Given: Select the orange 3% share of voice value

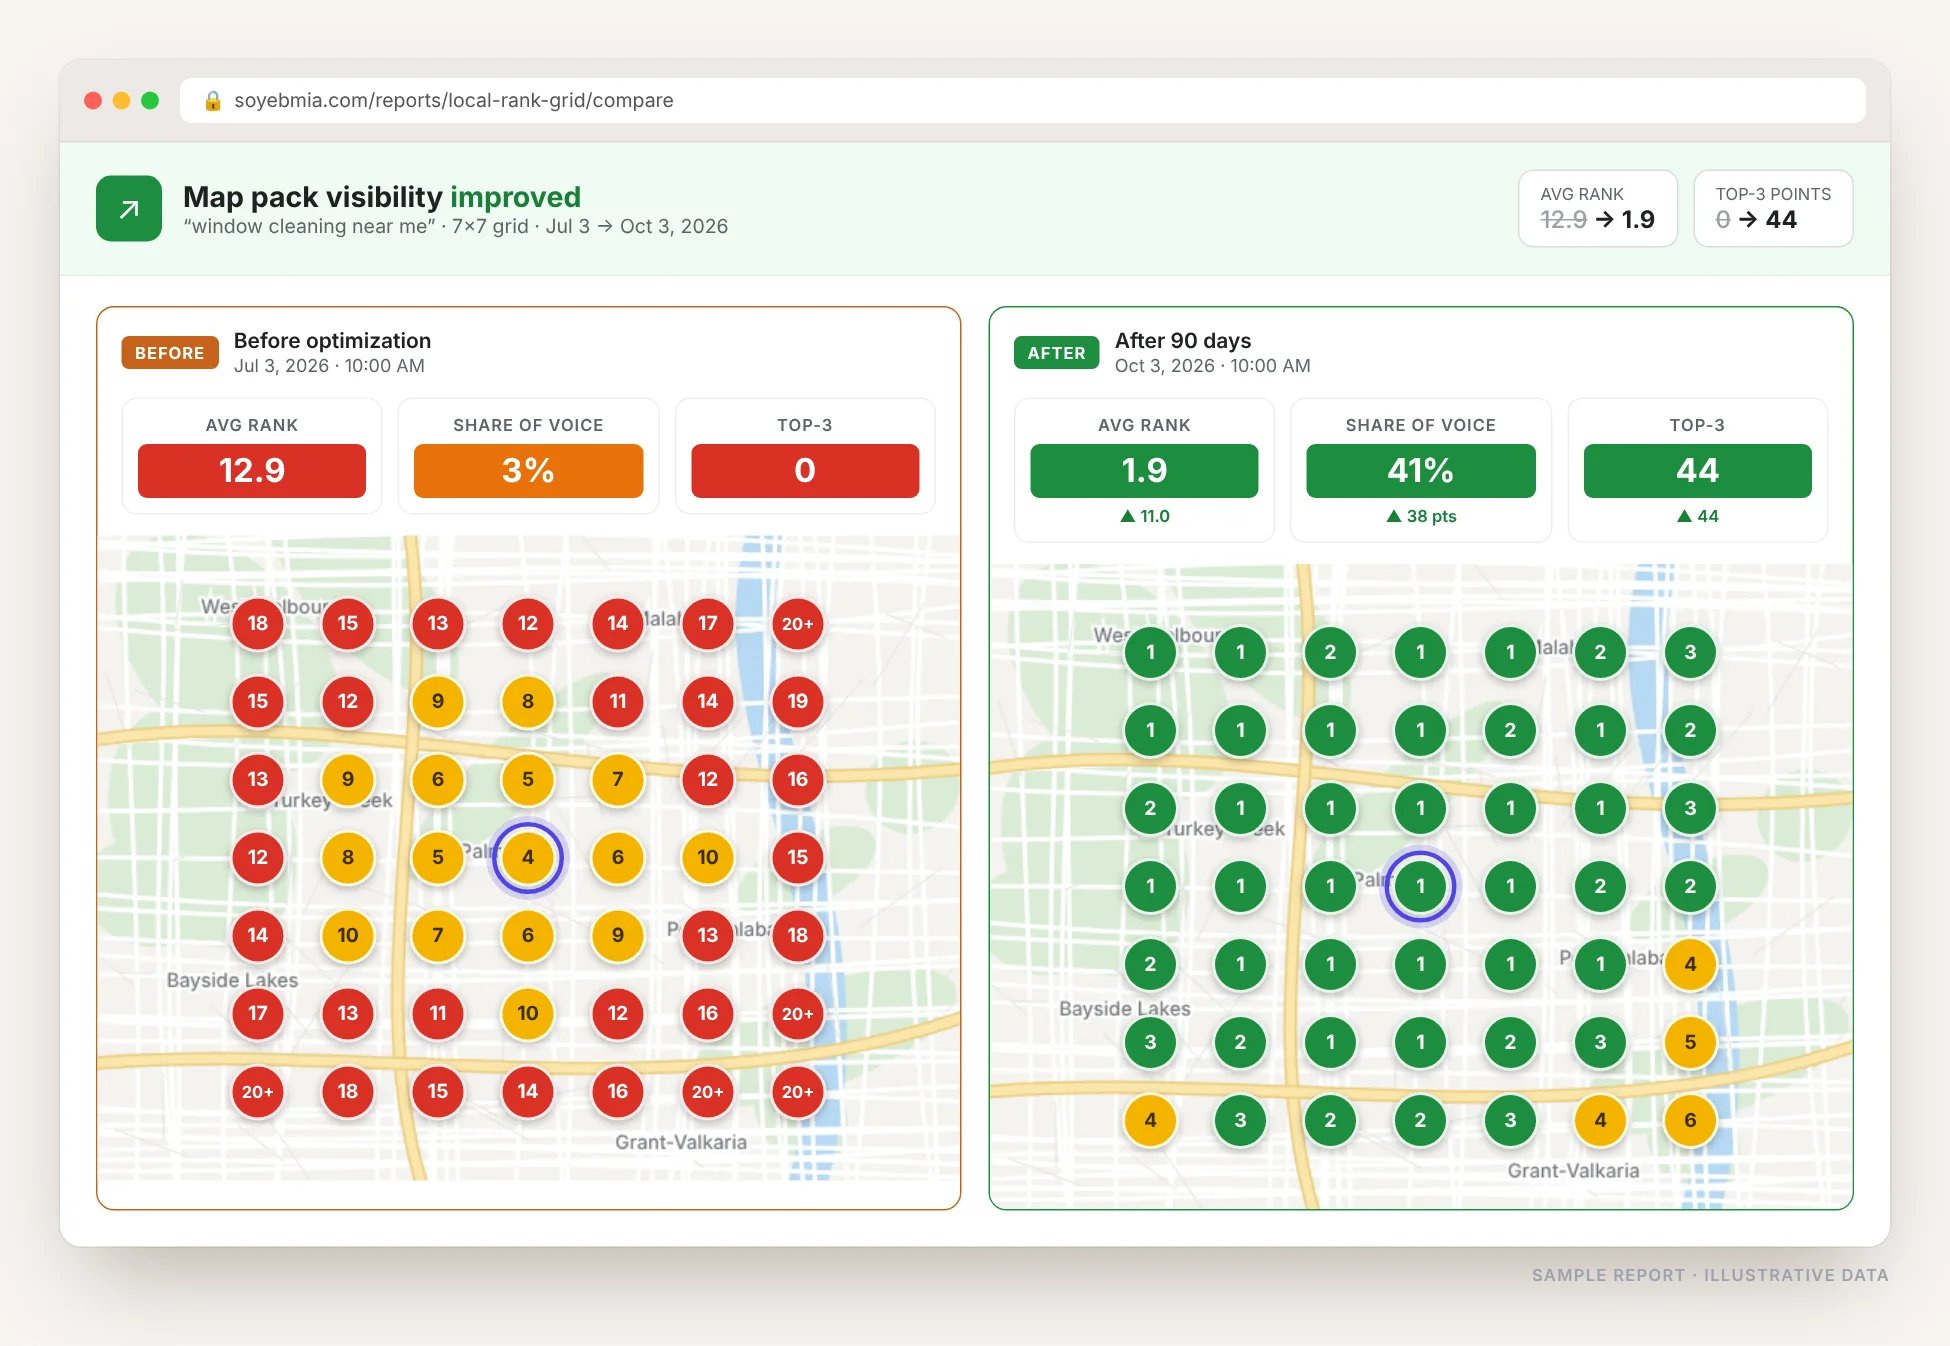Looking at the screenshot, I should [x=528, y=470].
